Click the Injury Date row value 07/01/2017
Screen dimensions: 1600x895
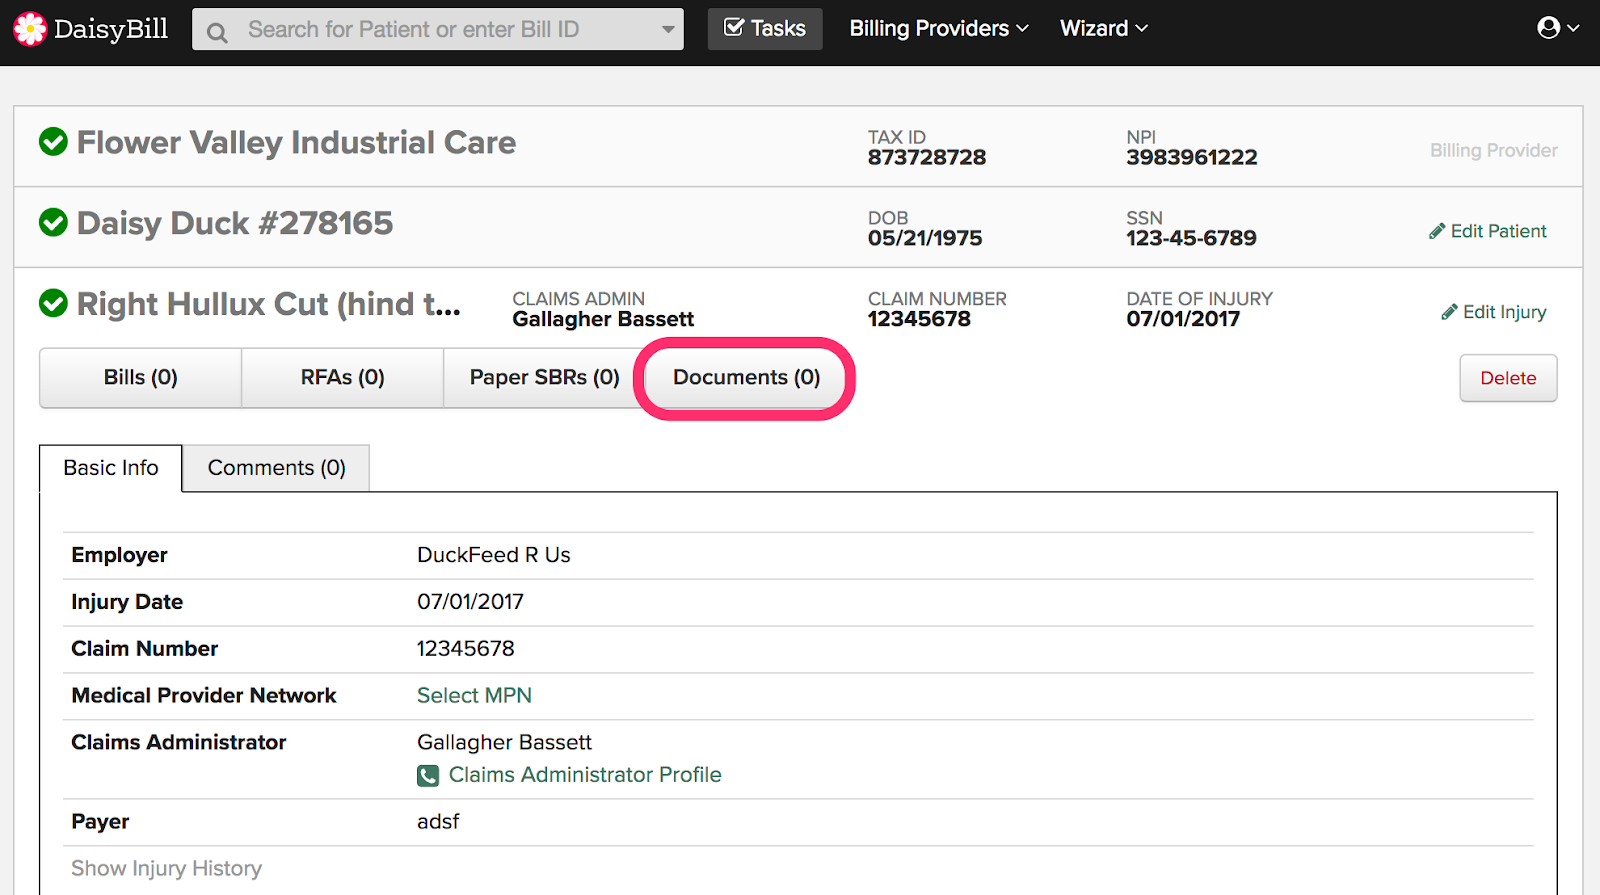470,602
